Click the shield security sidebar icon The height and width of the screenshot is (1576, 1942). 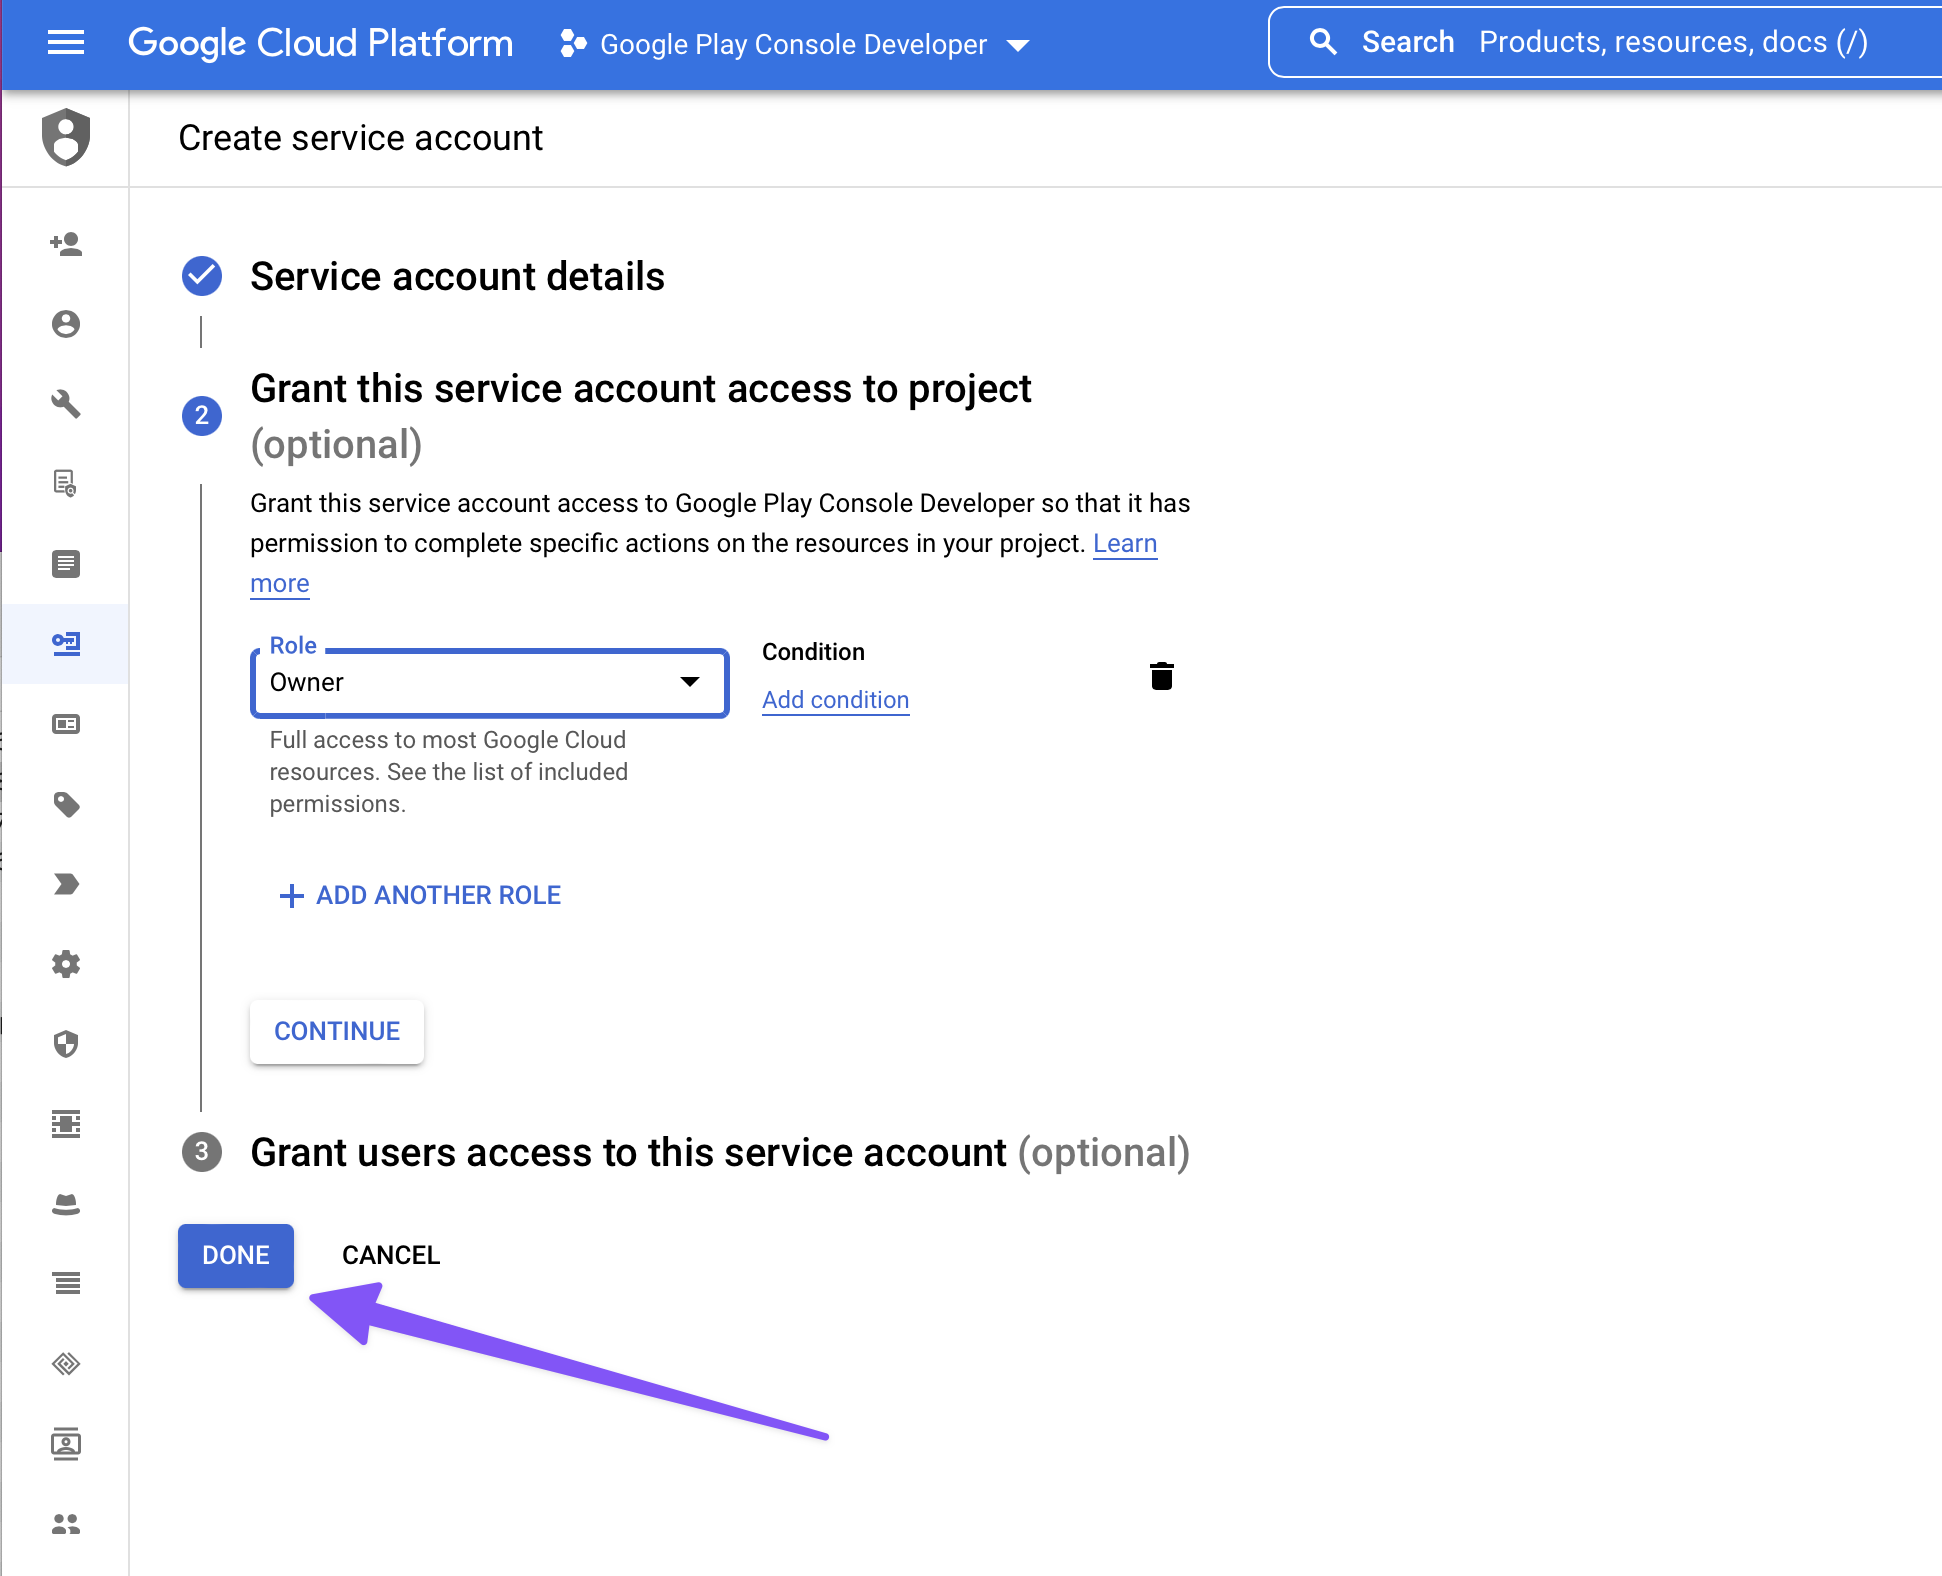coord(66,1044)
